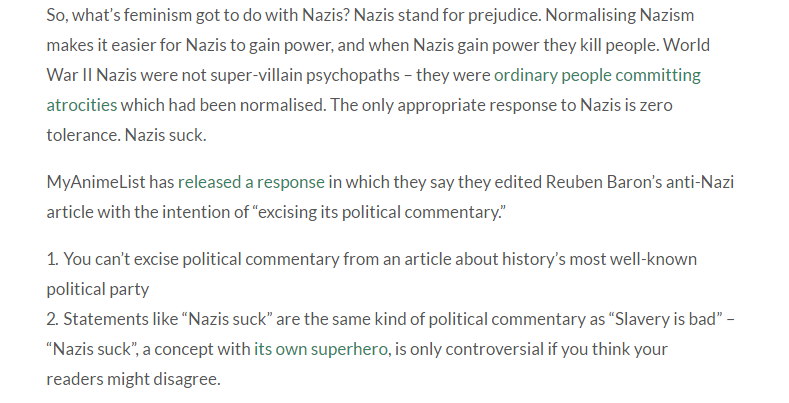Click the word "MyAnimeList" in the second paragraph
Image resolution: width=789 pixels, height=403 pixels.
96,182
